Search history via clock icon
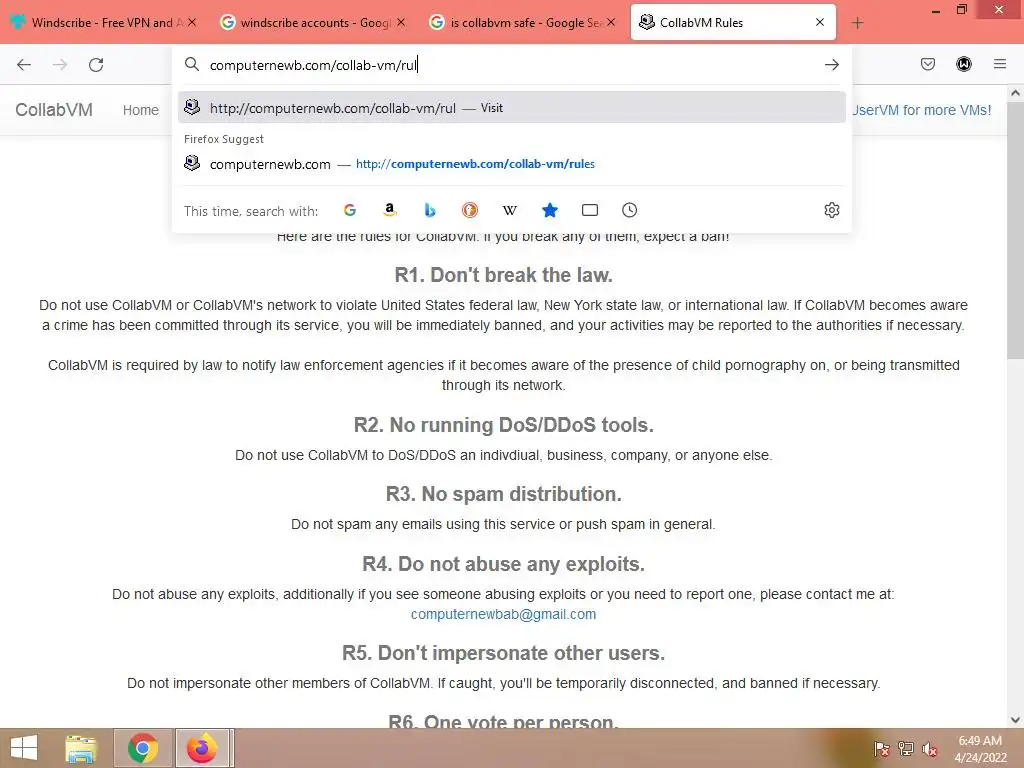1024x768 pixels. tap(630, 210)
